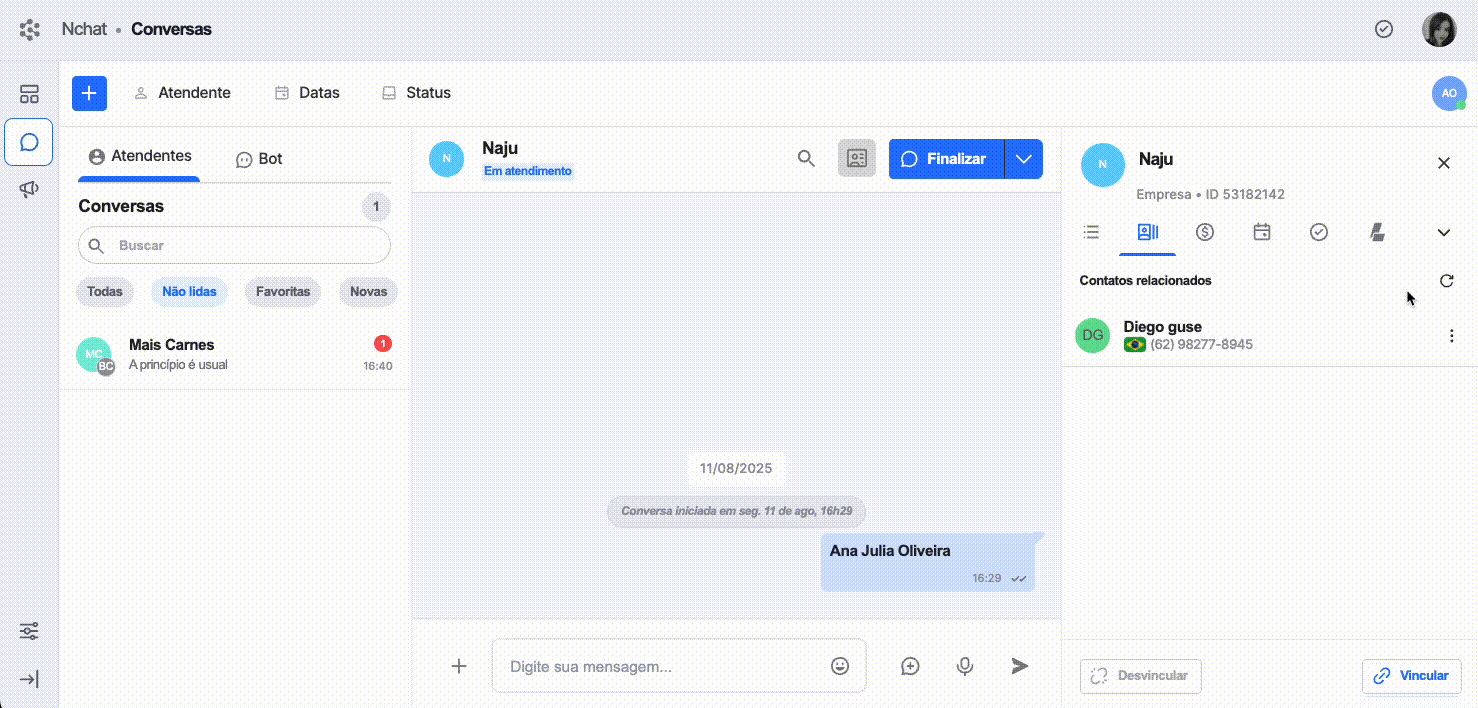Filter conversations by Todas
The image size is (1478, 708).
pos(105,292)
